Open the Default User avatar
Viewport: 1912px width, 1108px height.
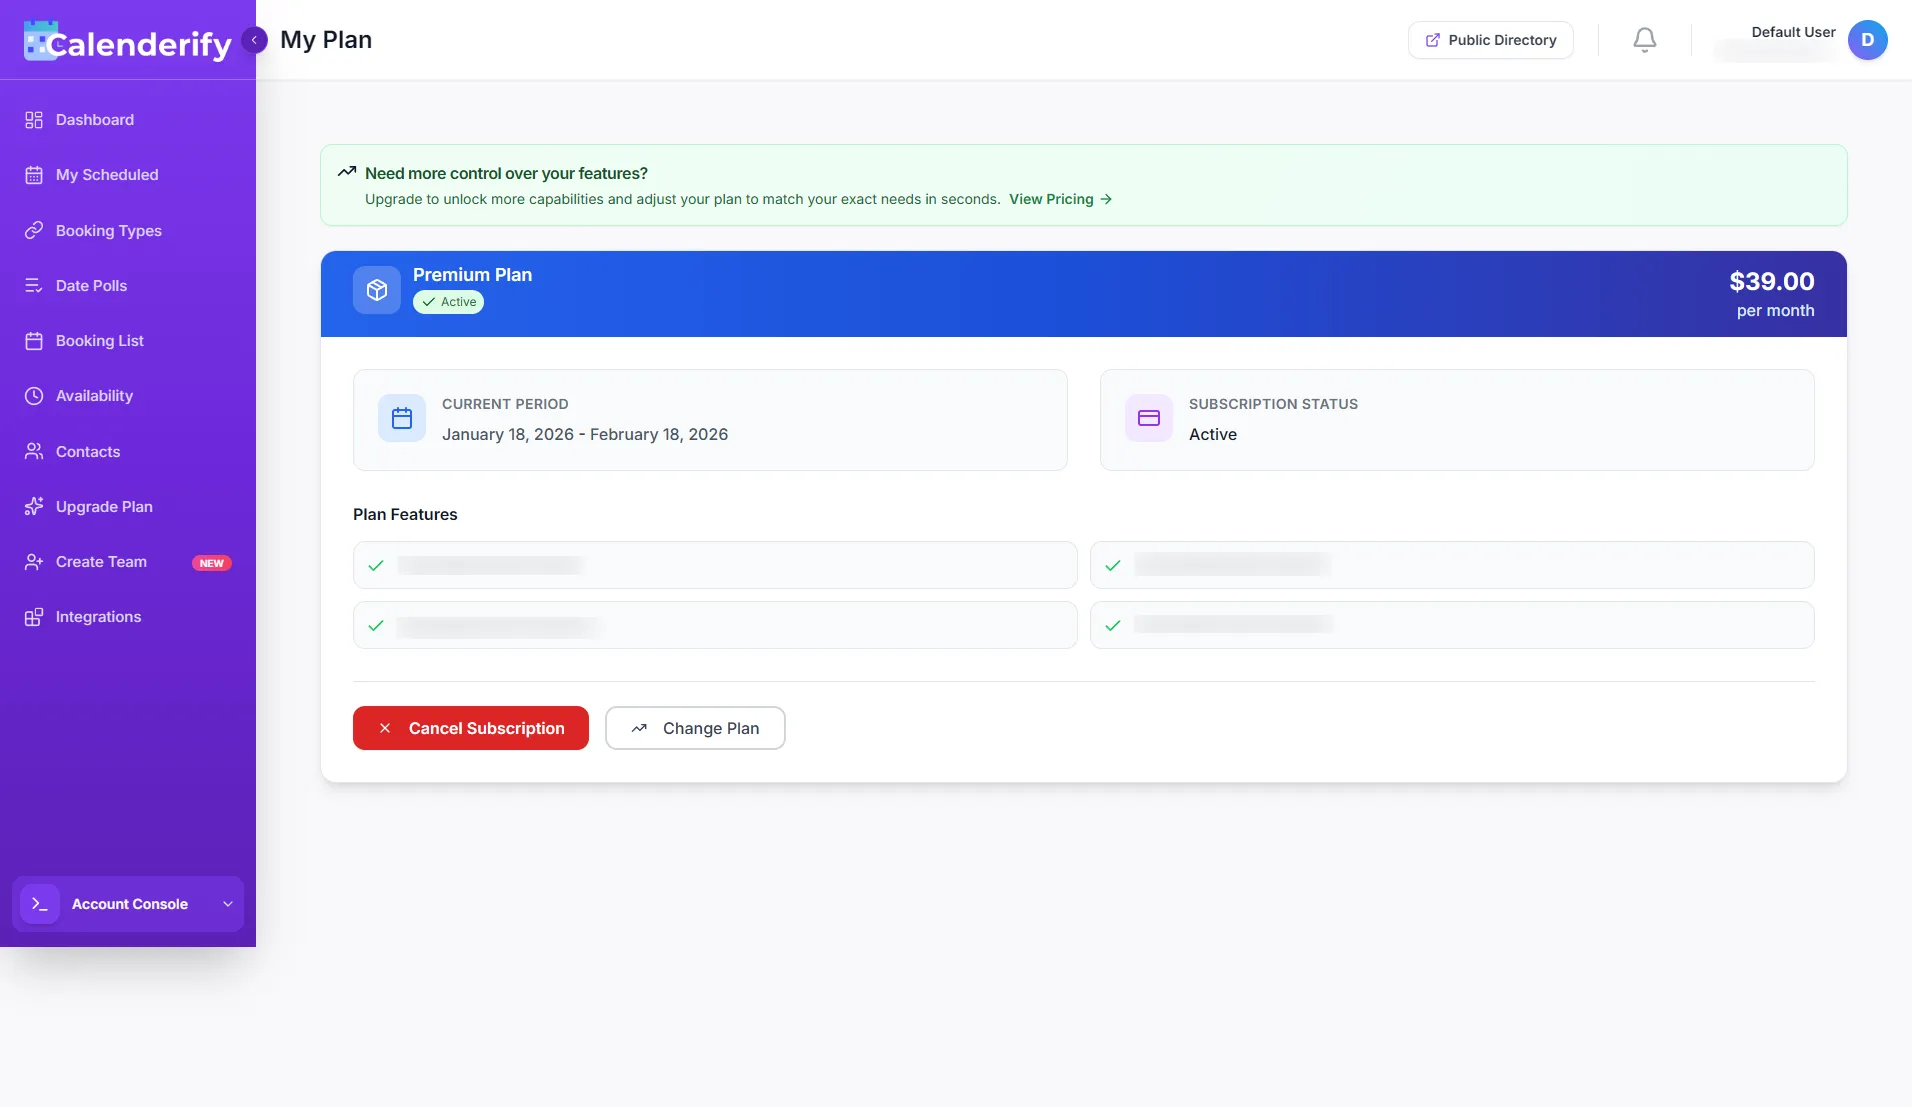click(x=1867, y=40)
